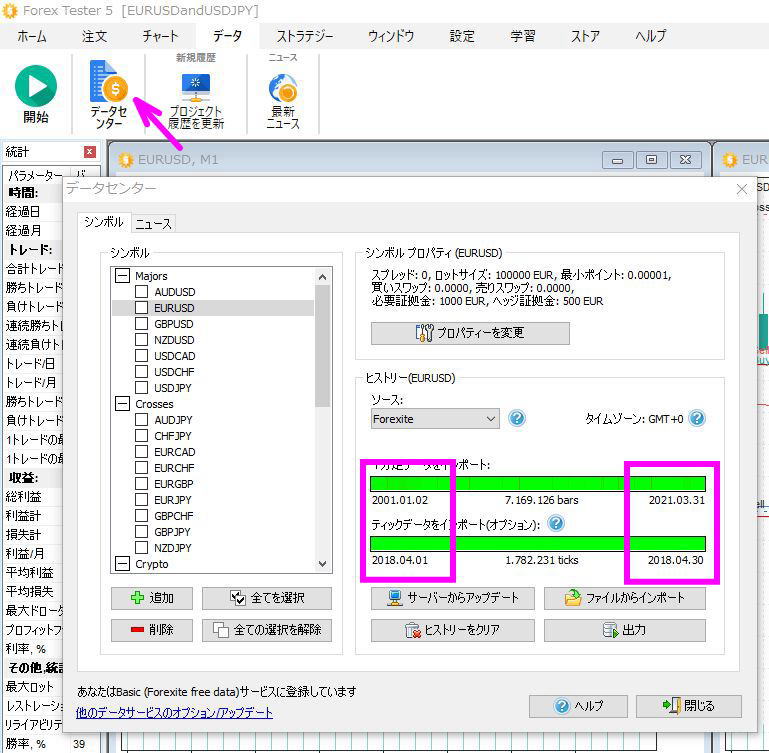This screenshot has width=769, height=753.
Task: Open the データセンター ribbon icon
Action: click(109, 80)
